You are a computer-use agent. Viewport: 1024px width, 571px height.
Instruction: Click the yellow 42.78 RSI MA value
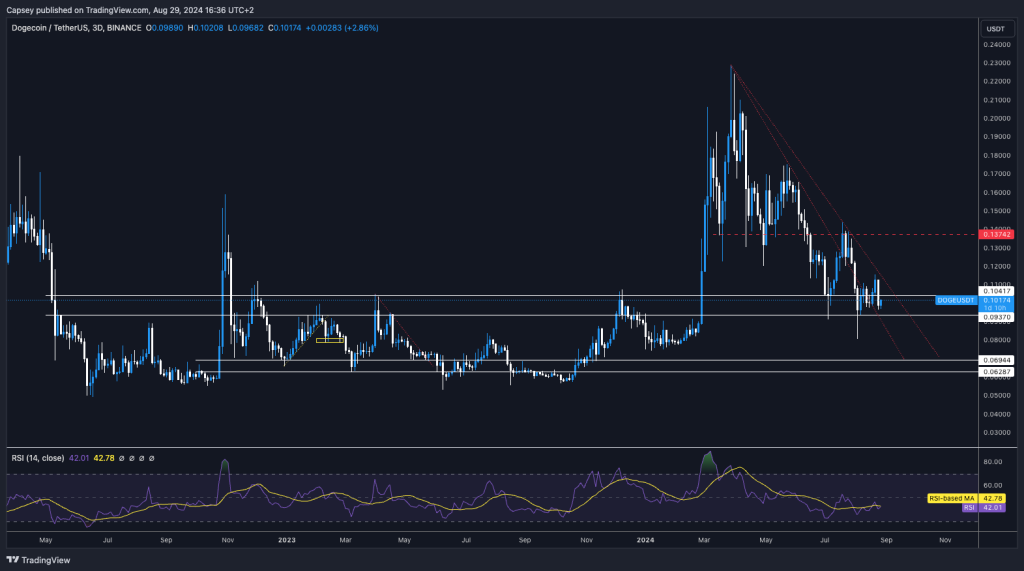pos(104,457)
